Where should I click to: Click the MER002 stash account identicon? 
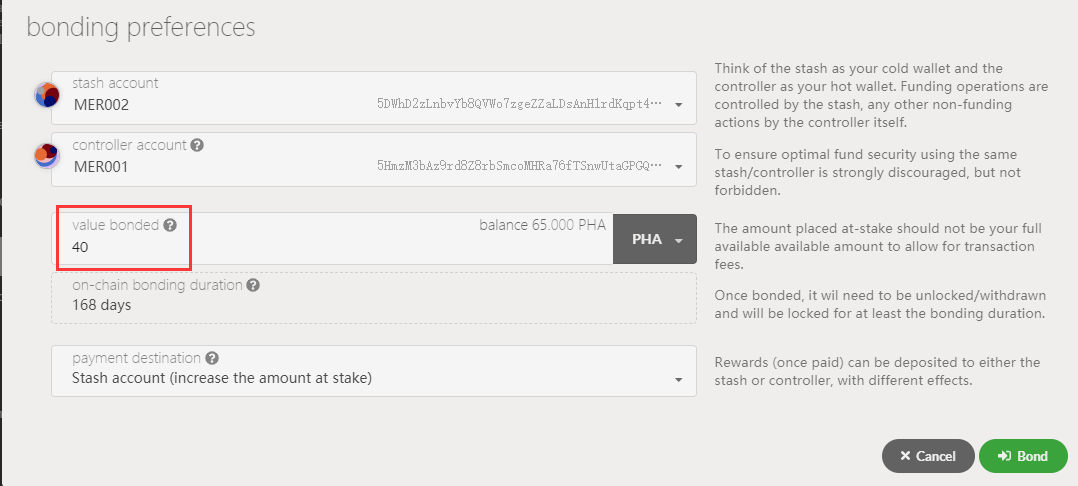[47, 95]
